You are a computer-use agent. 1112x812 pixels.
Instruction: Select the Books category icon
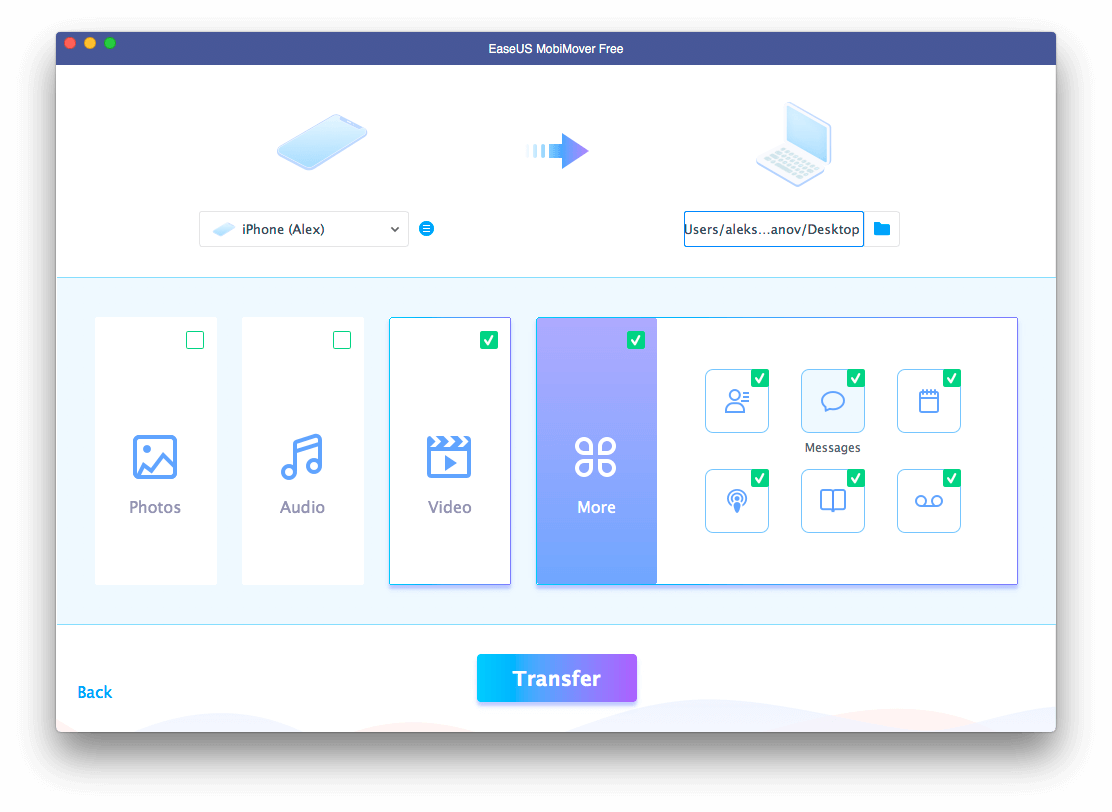(833, 501)
